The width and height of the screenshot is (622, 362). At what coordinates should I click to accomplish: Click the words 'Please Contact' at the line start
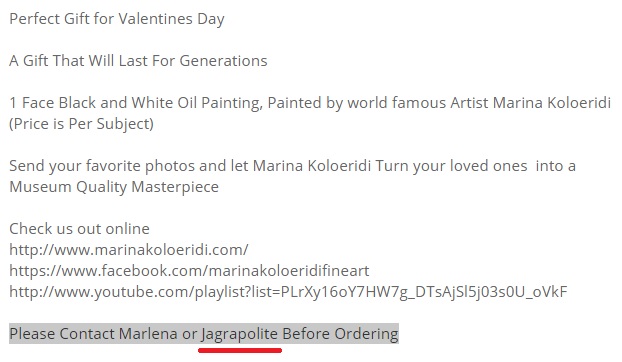[62, 333]
